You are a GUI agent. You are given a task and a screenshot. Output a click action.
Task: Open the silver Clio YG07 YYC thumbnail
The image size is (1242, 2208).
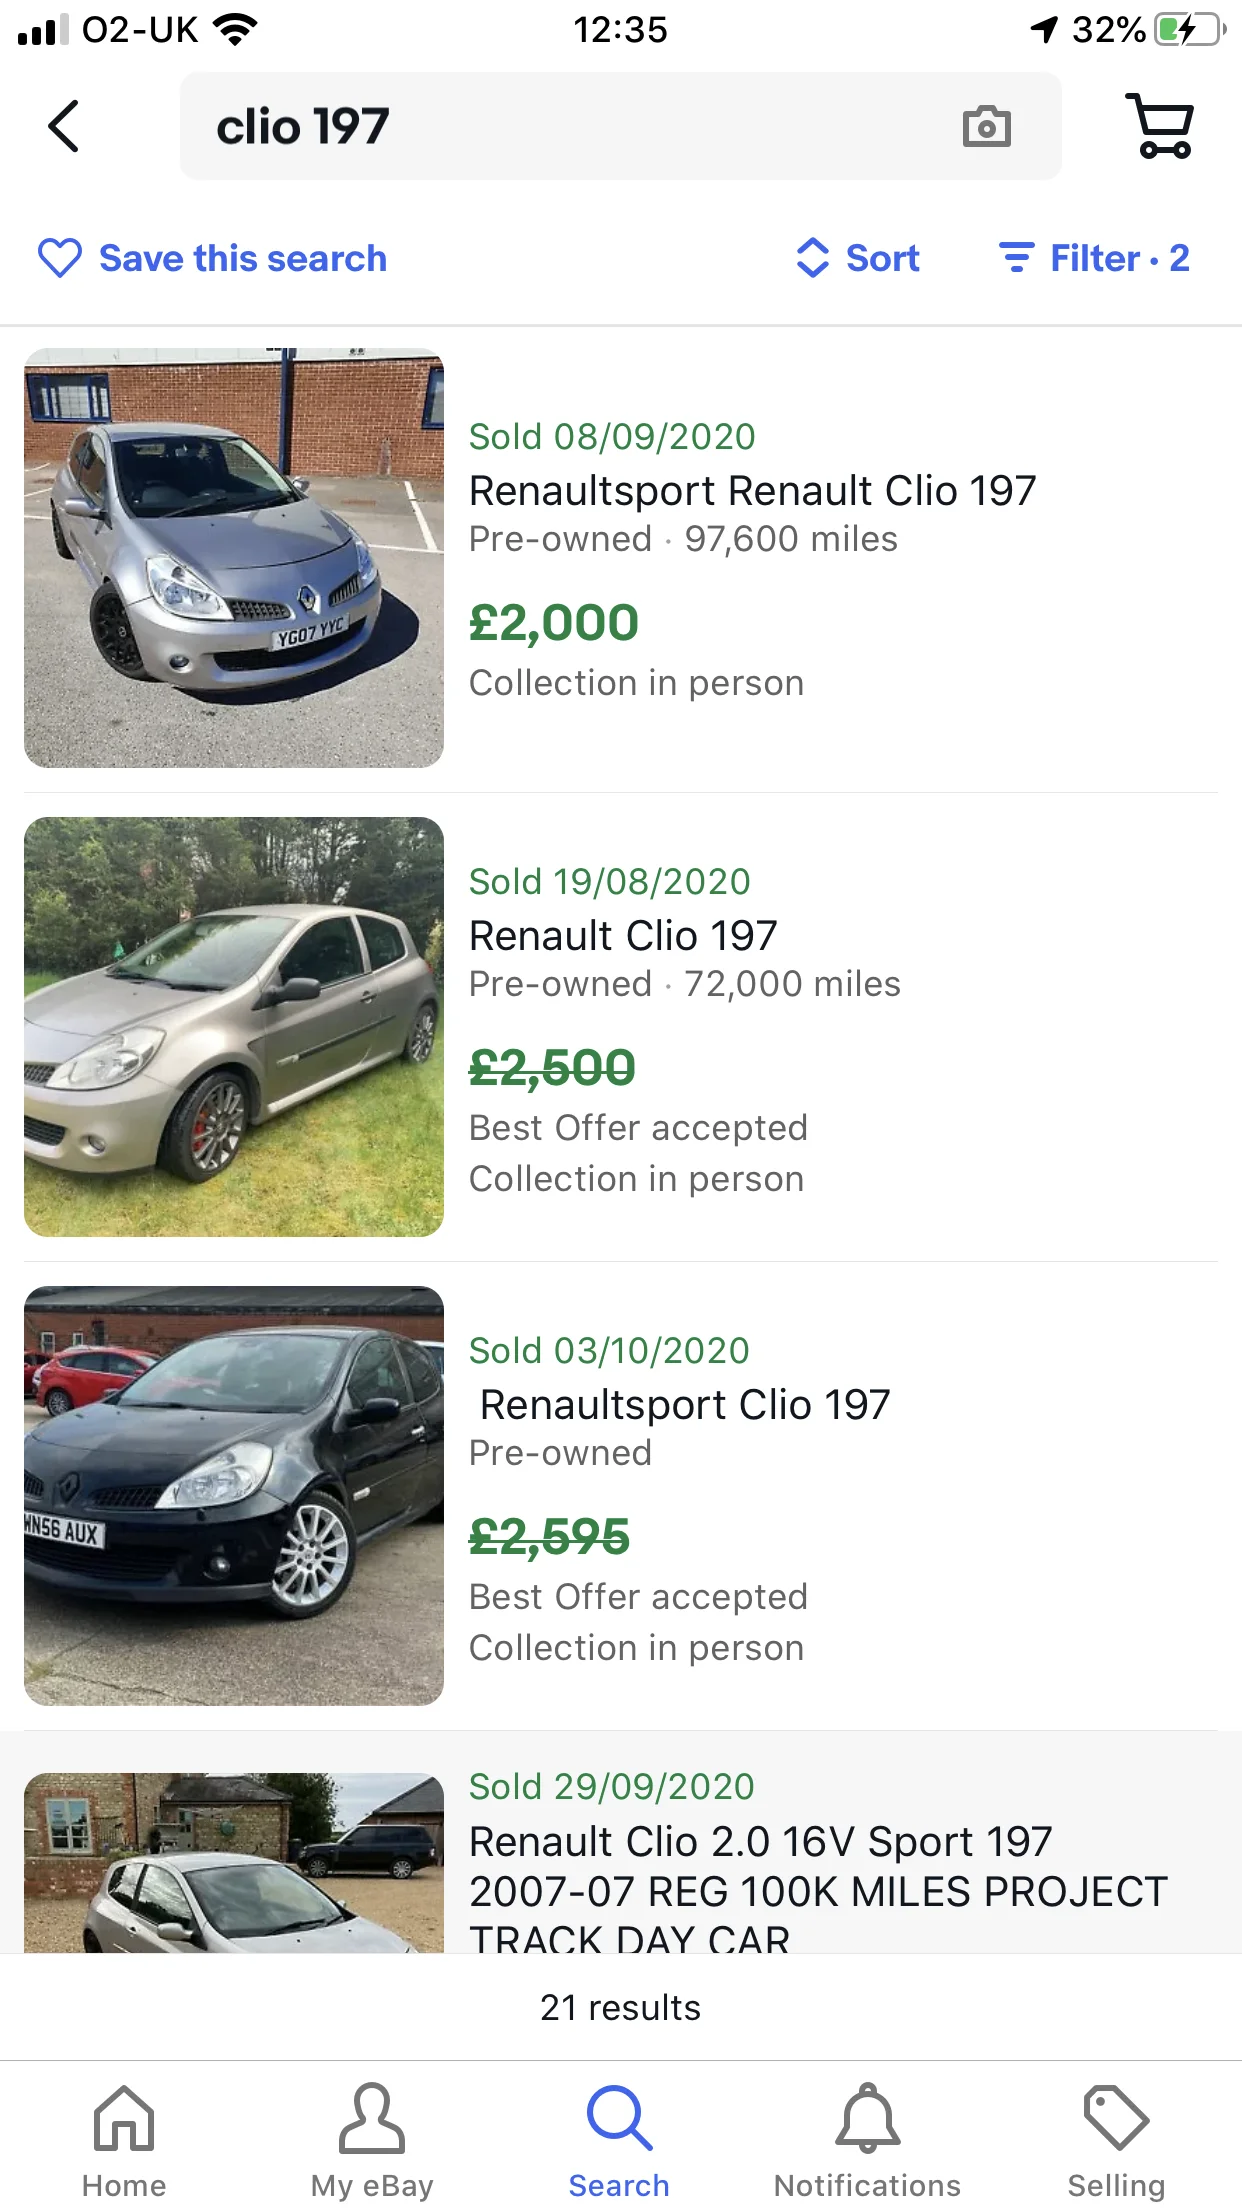(234, 558)
